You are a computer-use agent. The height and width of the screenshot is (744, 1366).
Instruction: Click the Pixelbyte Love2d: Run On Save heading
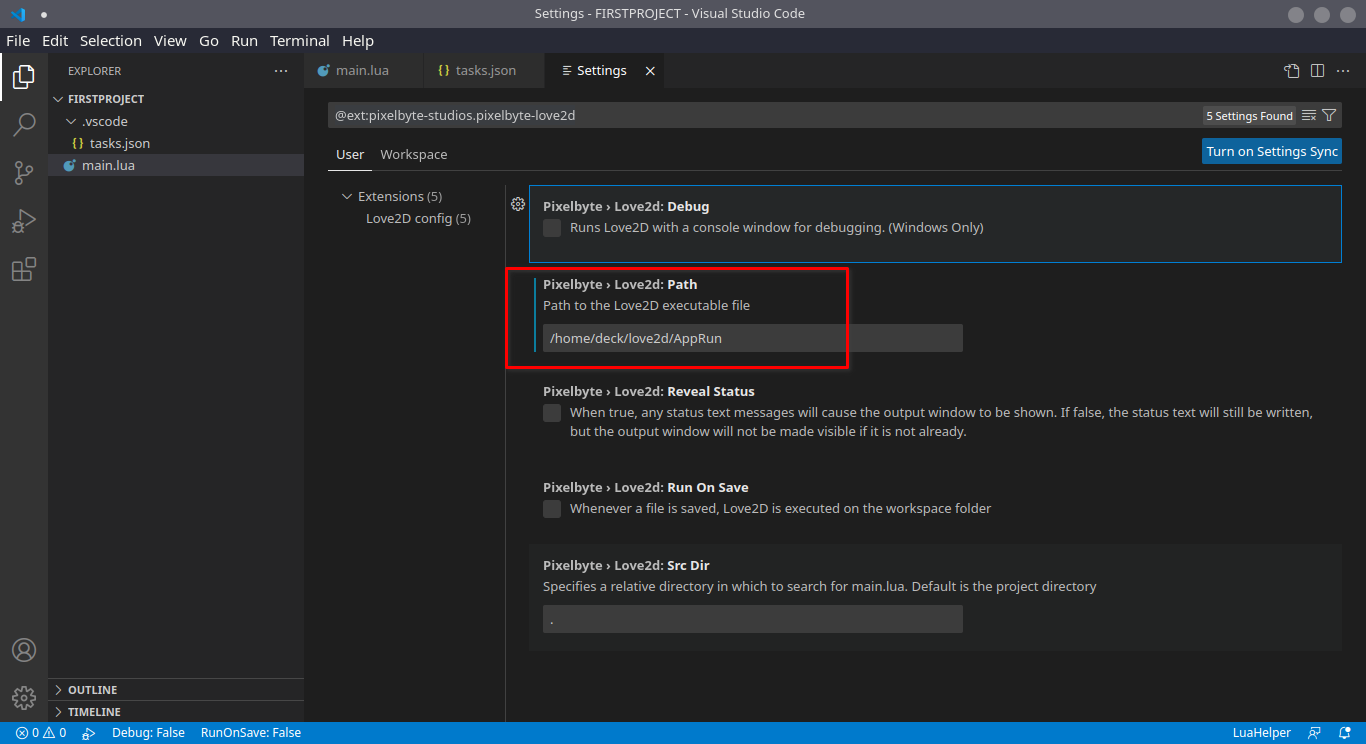pos(646,487)
